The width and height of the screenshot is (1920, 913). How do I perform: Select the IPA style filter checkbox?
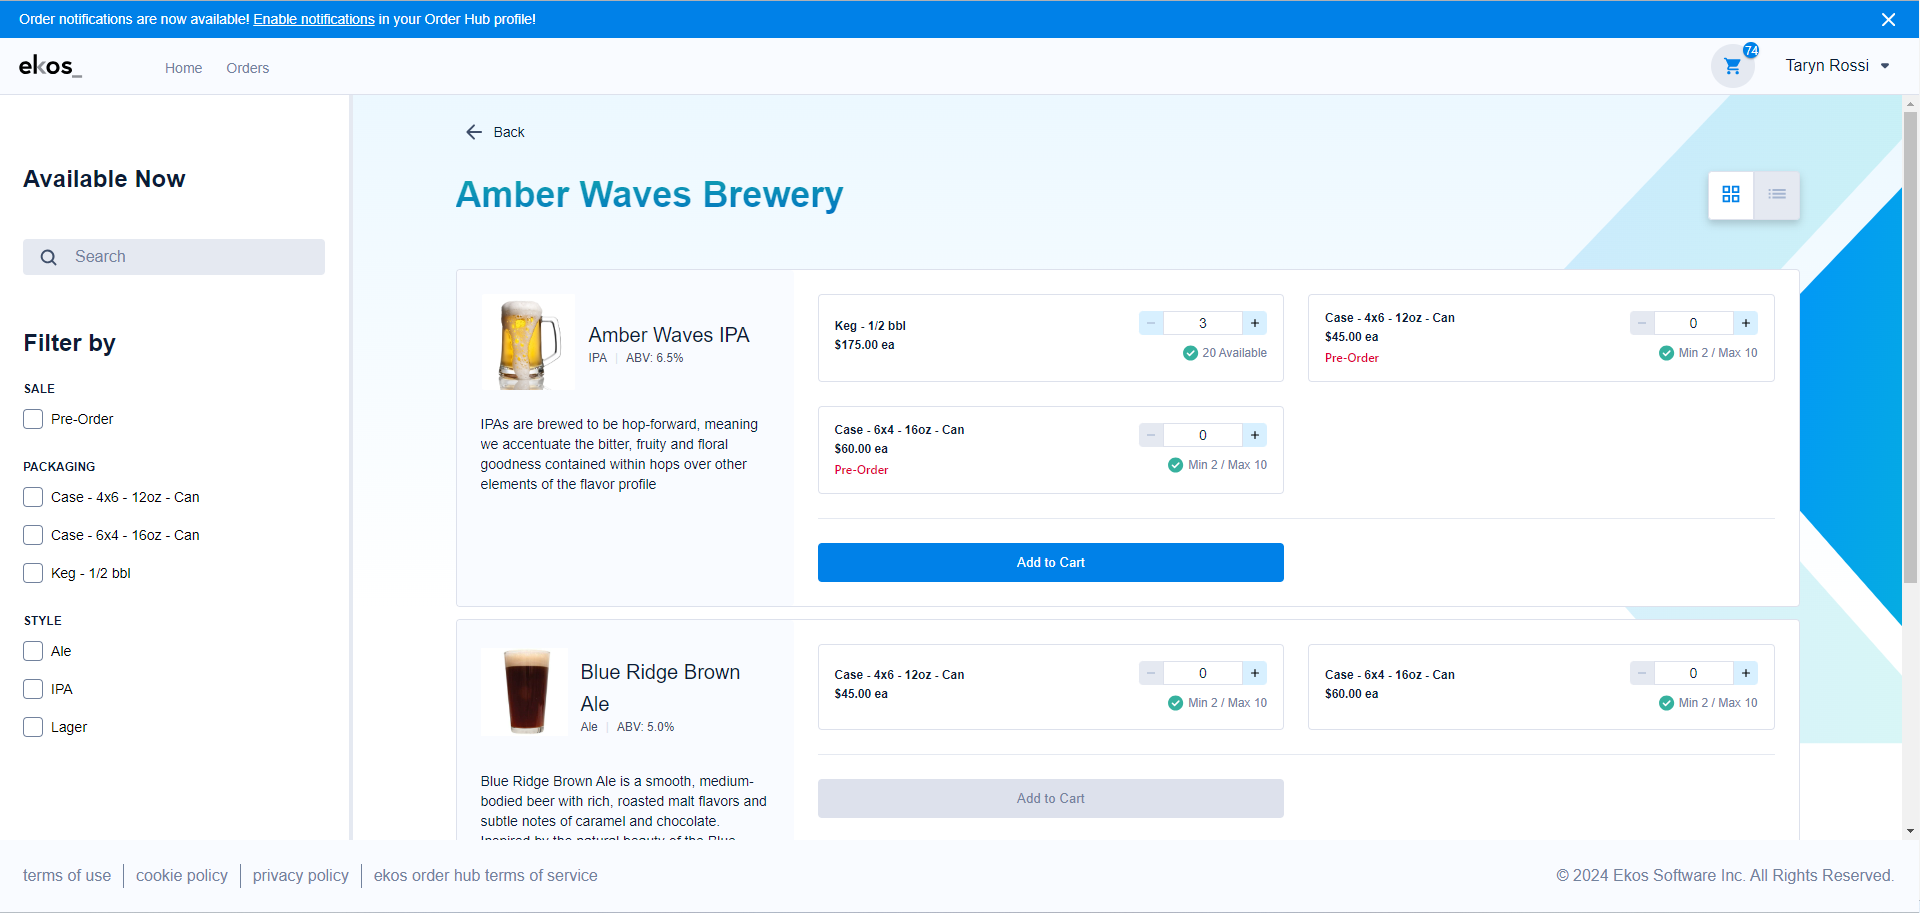click(x=33, y=689)
